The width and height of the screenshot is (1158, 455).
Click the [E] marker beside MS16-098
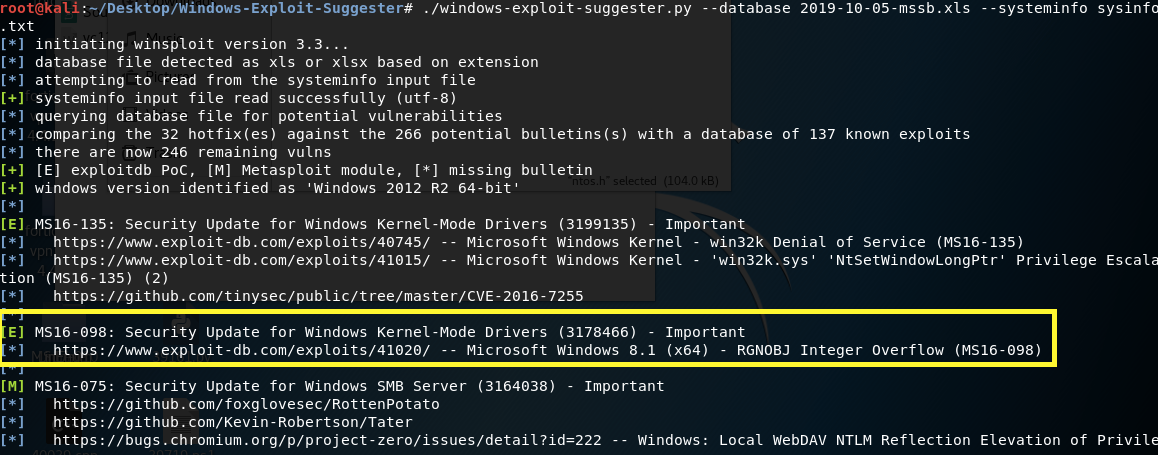(x=13, y=332)
